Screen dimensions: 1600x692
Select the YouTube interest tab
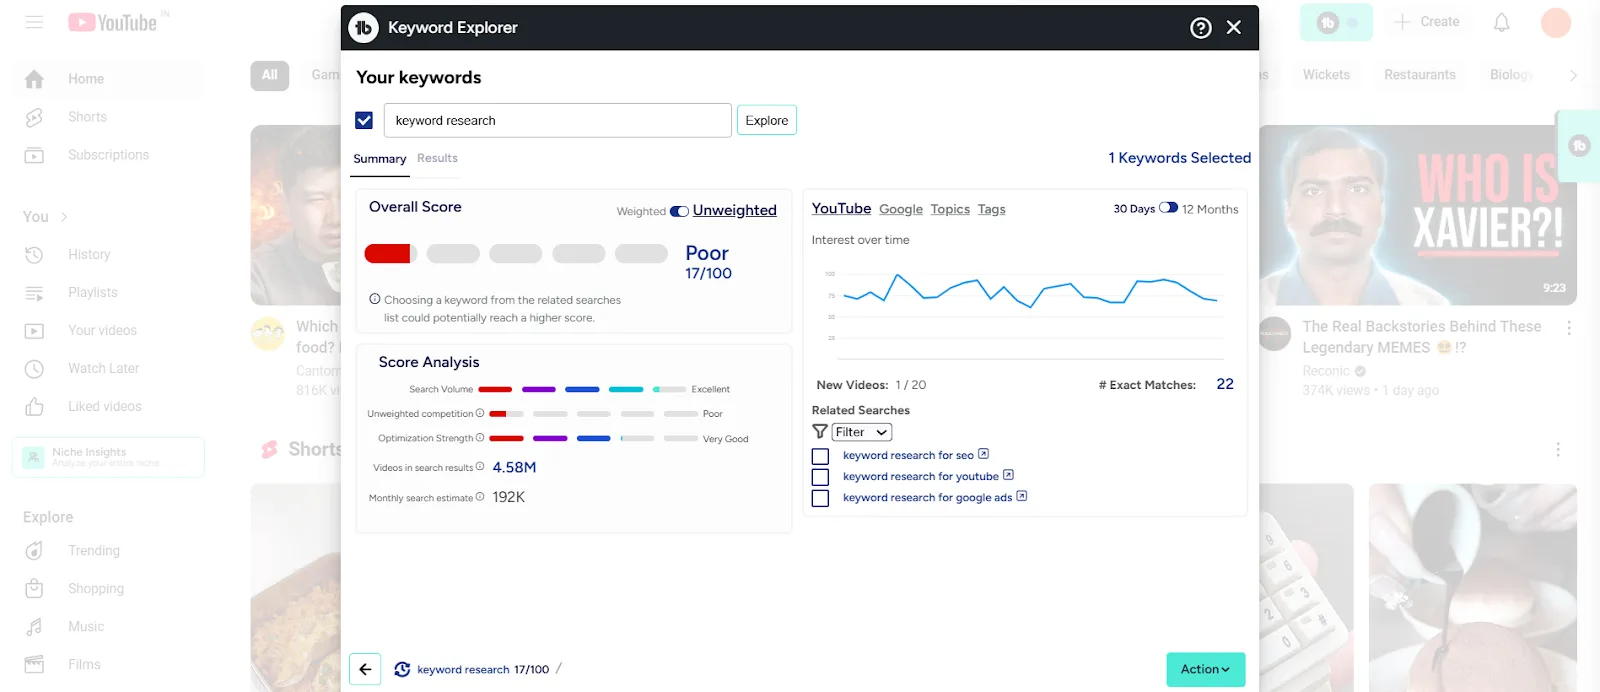tap(841, 208)
